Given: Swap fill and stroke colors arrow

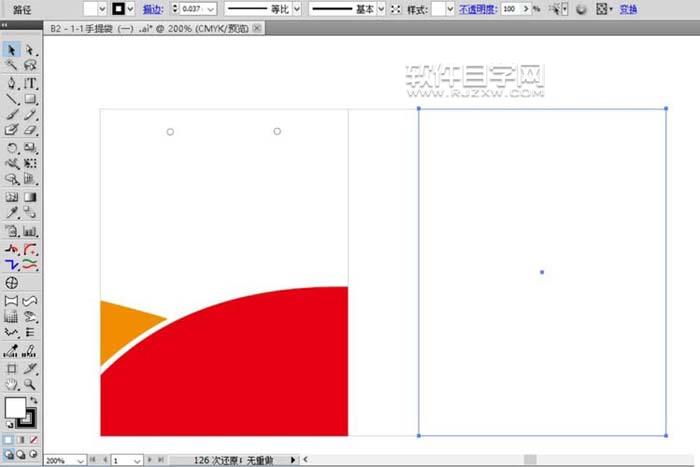Looking at the screenshot, I should tap(34, 400).
